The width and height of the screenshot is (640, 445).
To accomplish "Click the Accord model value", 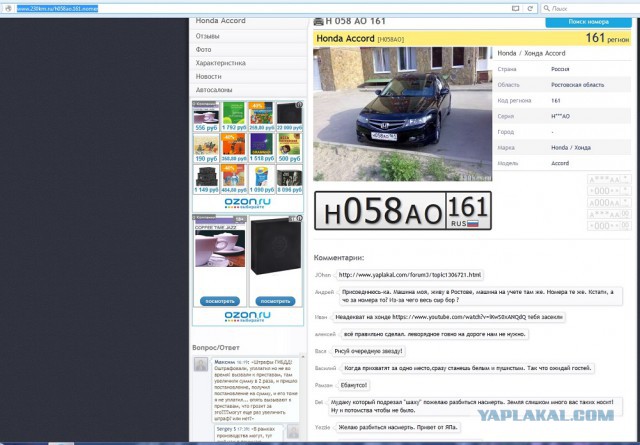I will 560,163.
